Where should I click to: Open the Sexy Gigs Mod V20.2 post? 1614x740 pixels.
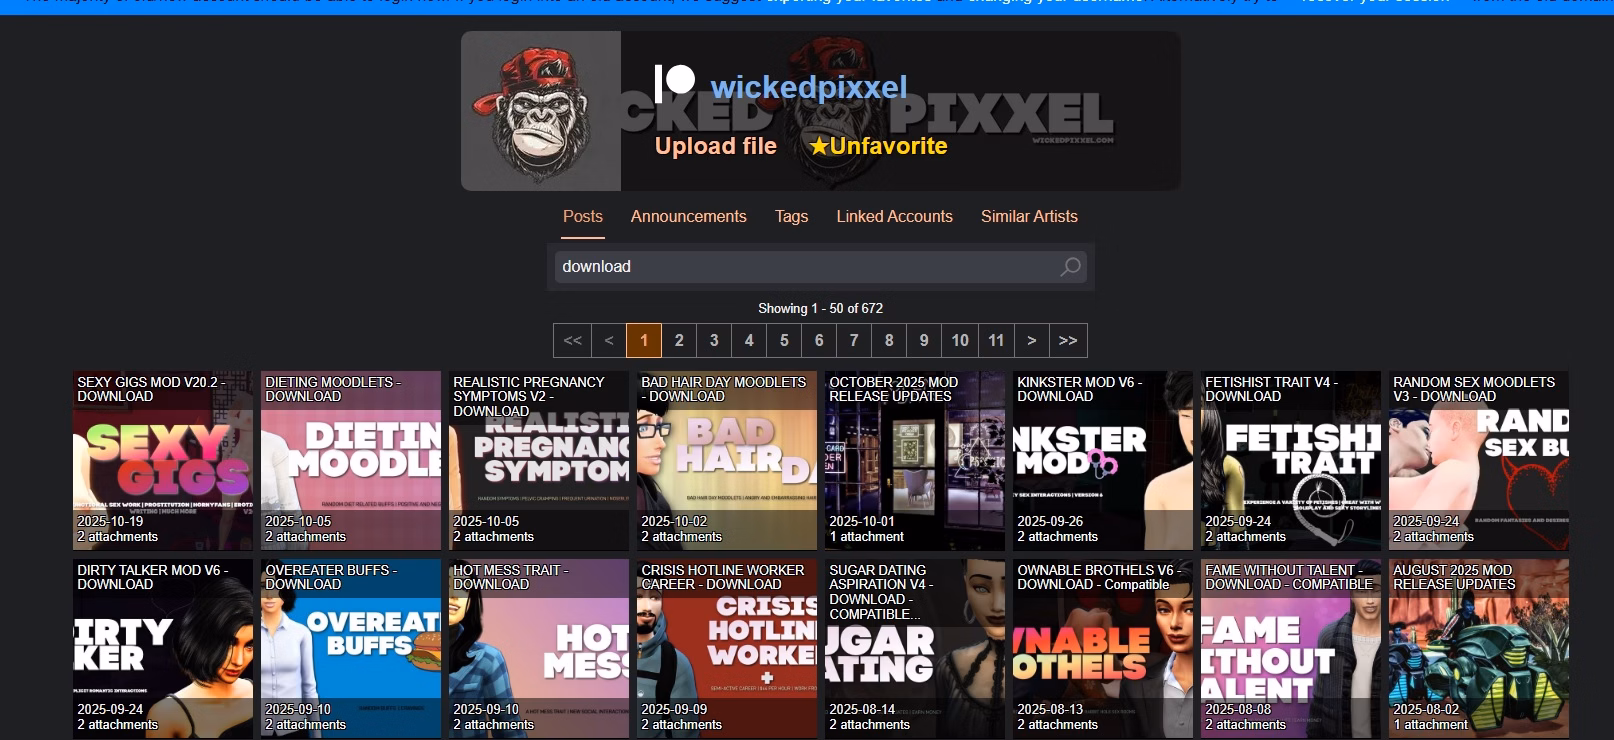(163, 461)
